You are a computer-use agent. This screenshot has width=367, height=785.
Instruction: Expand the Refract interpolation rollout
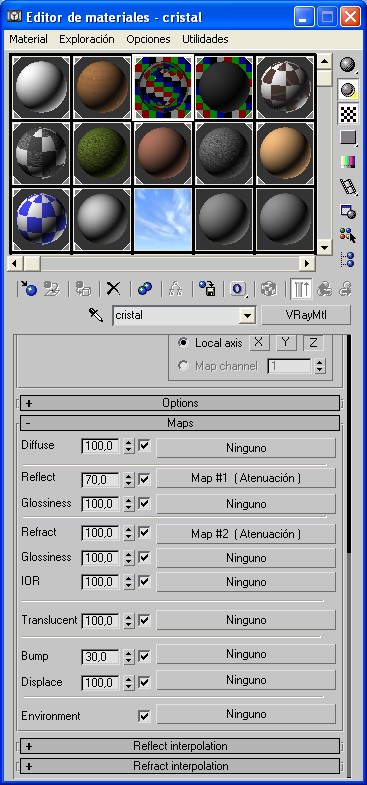point(180,766)
